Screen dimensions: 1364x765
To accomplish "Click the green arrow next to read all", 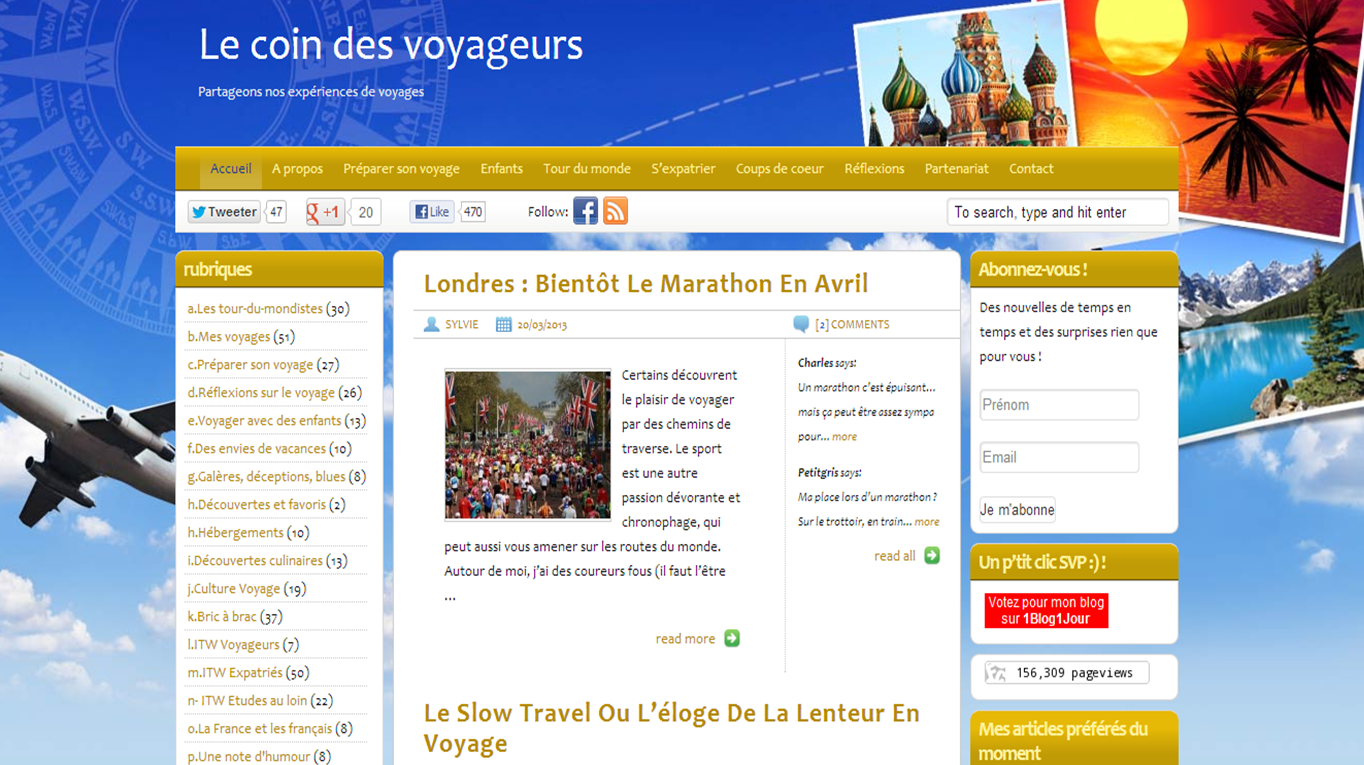I will click(932, 555).
